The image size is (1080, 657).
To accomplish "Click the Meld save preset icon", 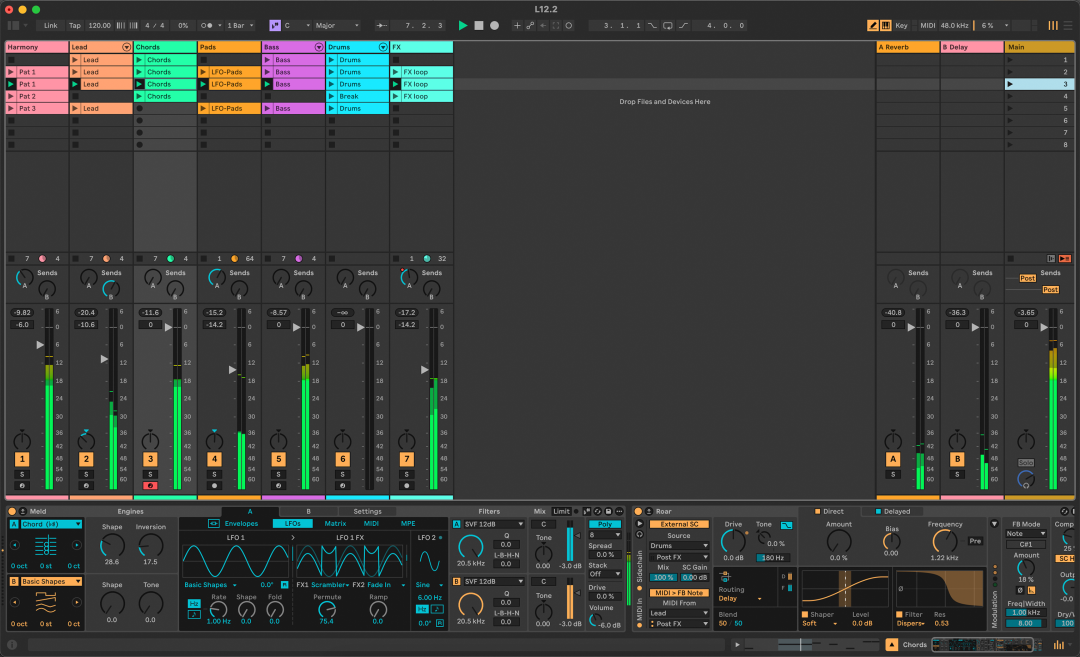I will point(608,512).
